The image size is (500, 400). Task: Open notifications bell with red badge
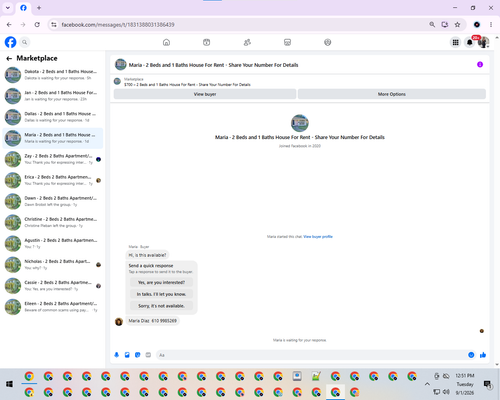(470, 42)
